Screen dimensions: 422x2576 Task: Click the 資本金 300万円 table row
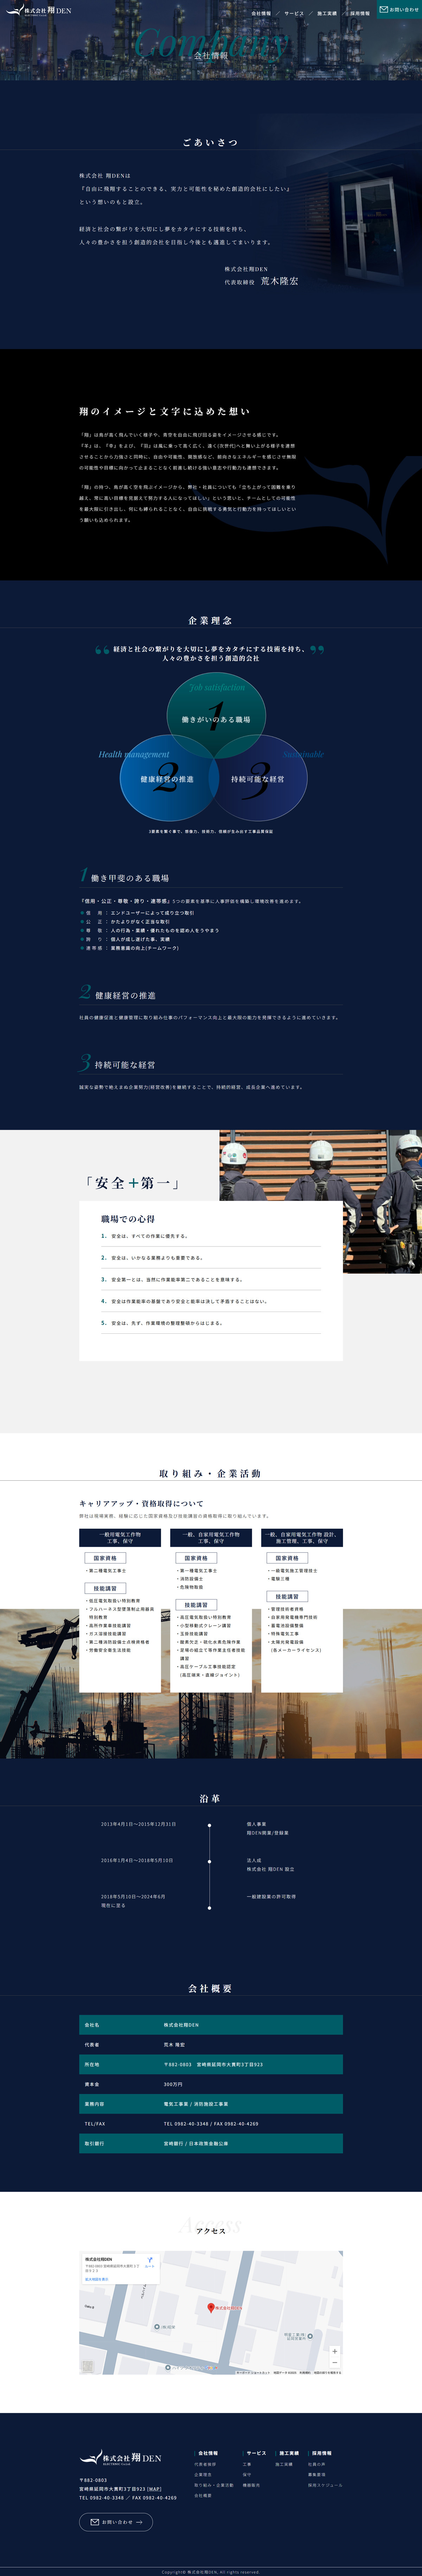coord(211,2084)
